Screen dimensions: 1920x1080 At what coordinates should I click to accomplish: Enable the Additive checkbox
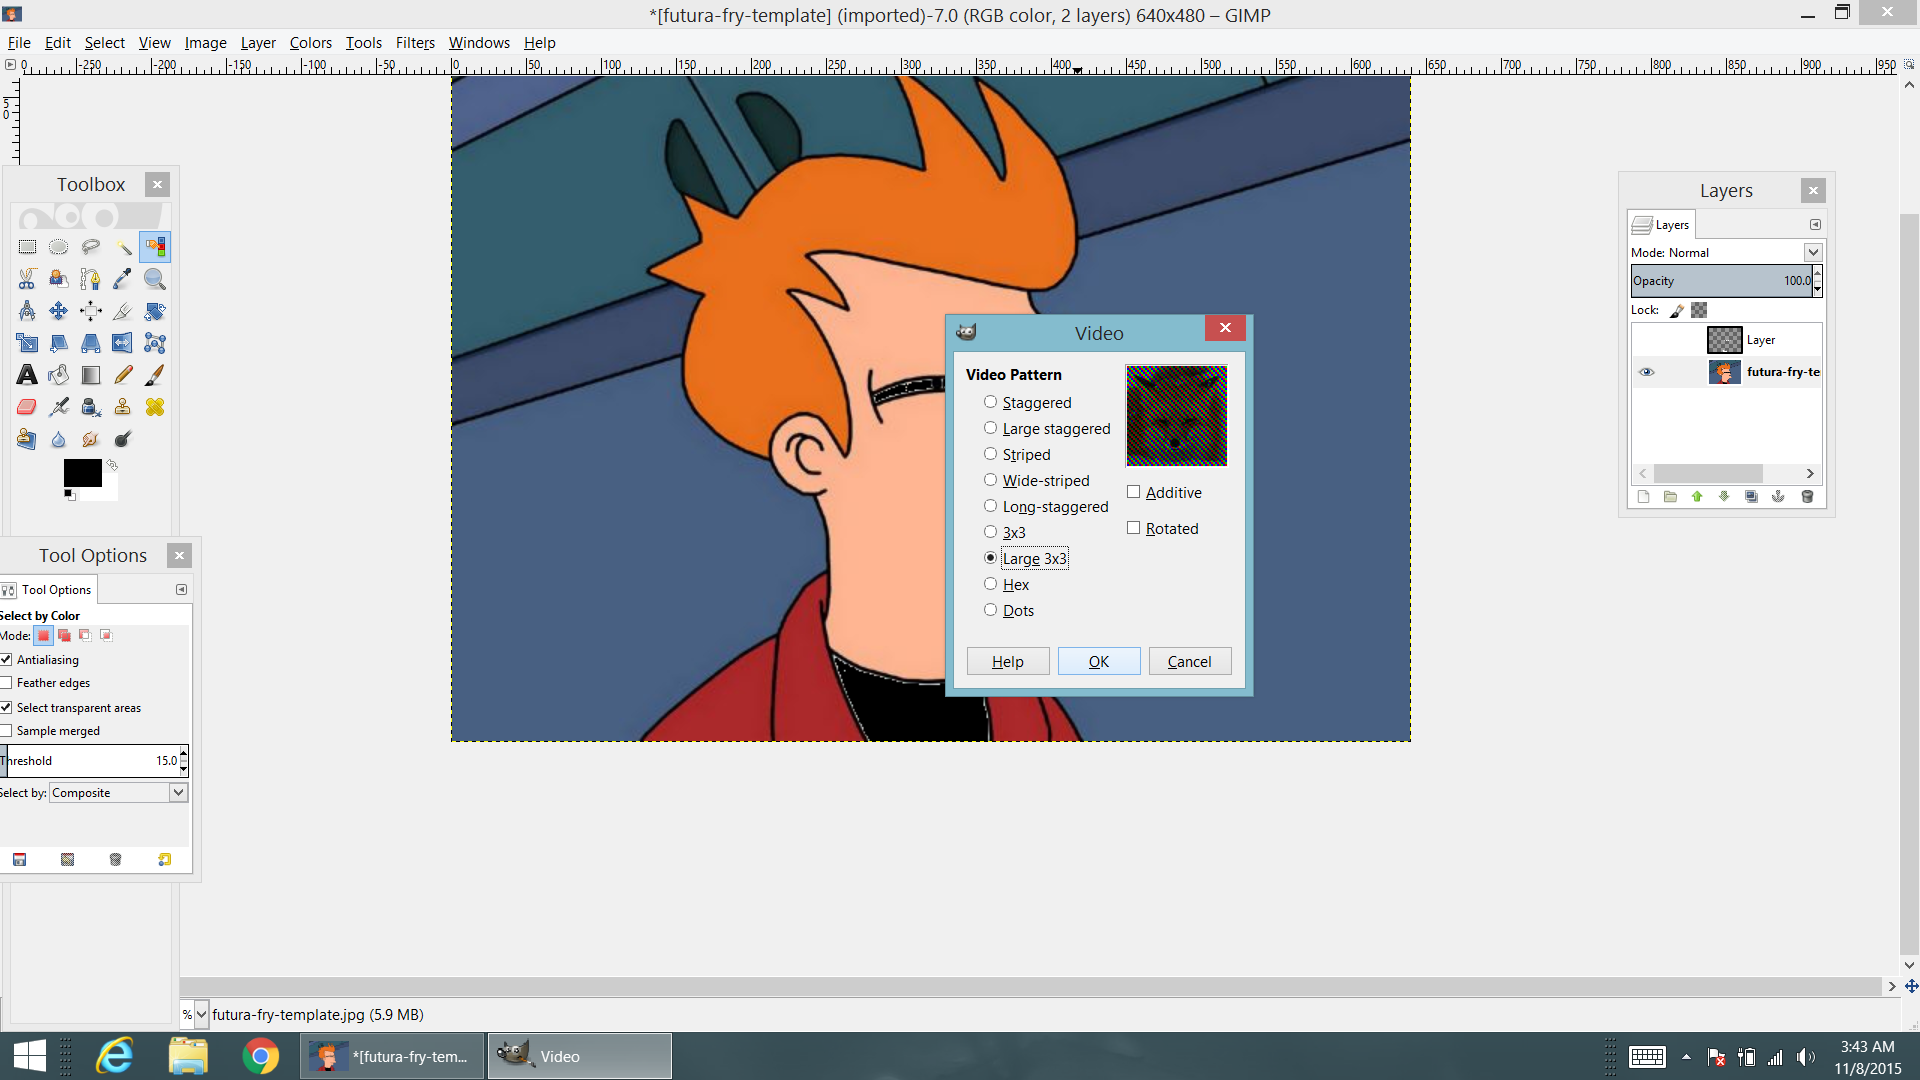(x=1164, y=492)
